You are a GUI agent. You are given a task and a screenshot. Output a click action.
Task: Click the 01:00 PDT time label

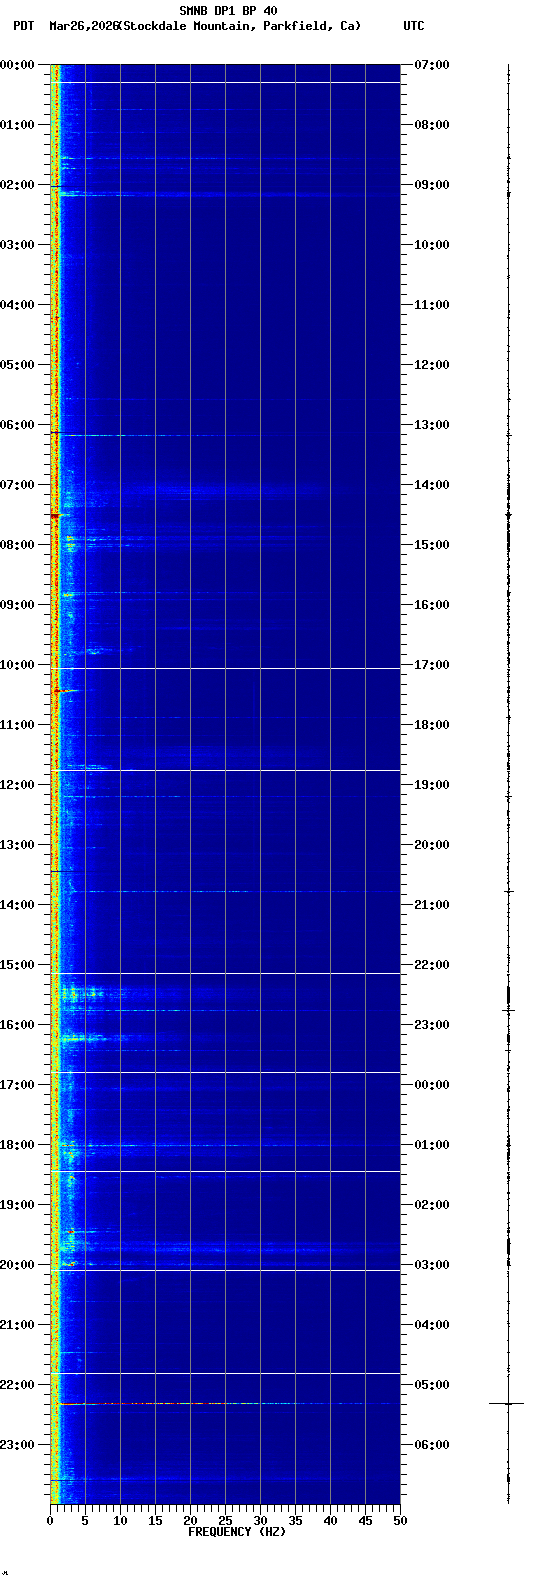tap(17, 124)
